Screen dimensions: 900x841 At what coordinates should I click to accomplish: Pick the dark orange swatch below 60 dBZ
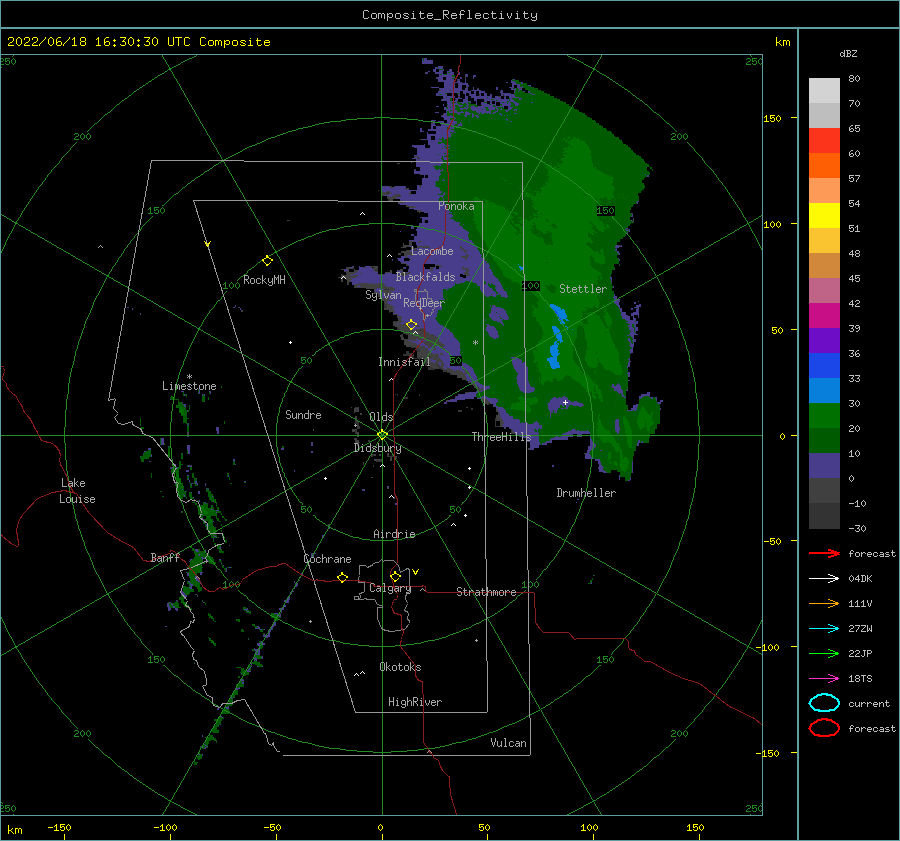coord(824,165)
